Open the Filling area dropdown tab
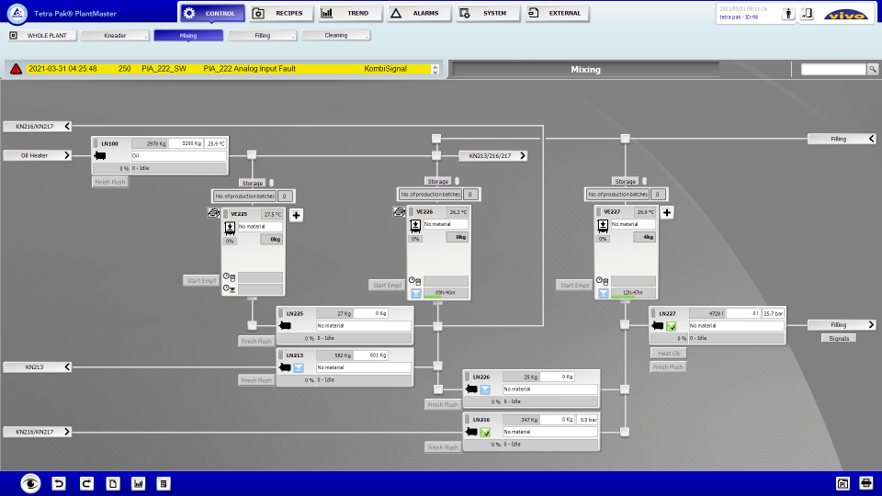882x496 pixels. (262, 35)
